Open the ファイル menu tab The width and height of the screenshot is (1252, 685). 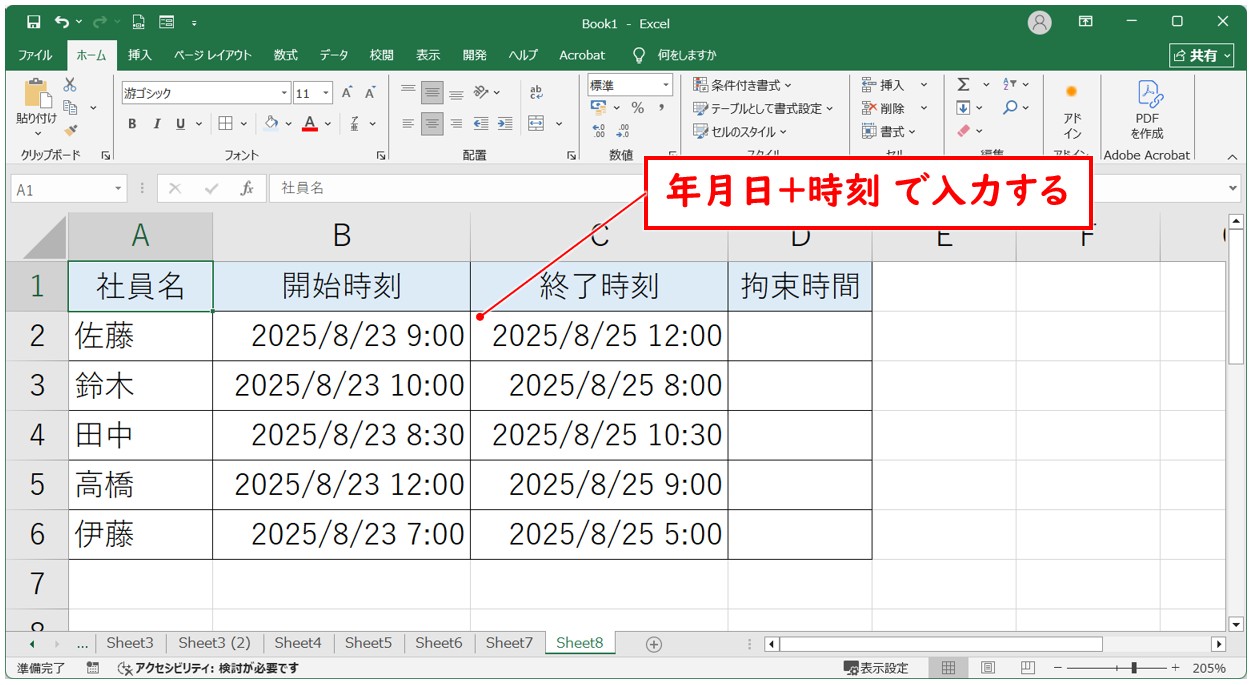click(x=36, y=55)
